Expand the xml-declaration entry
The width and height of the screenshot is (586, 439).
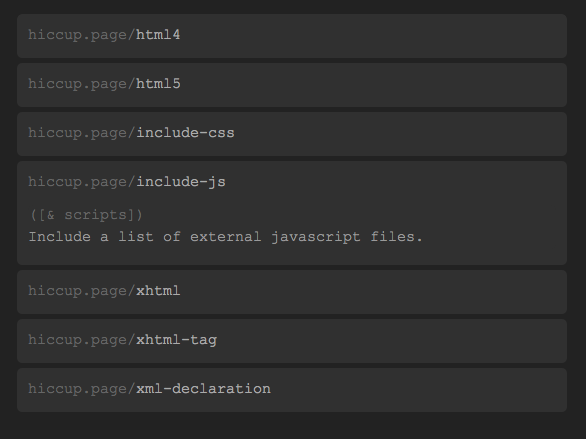coord(292,390)
